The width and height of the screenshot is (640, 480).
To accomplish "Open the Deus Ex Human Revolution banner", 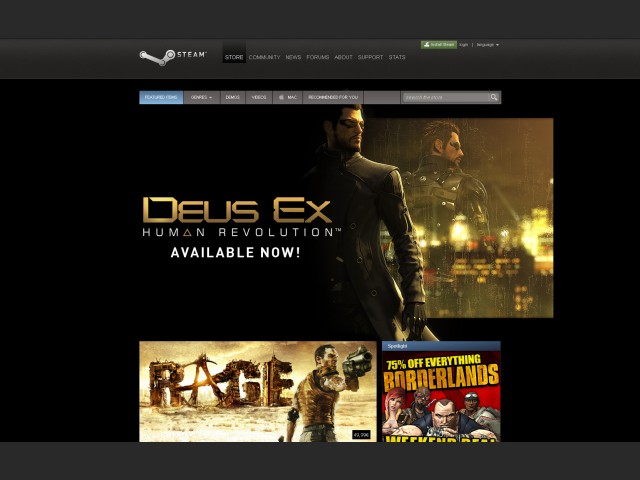I will coord(346,220).
